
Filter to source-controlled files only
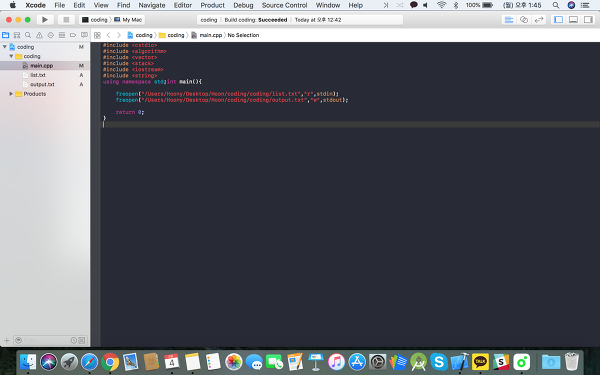[x=82, y=340]
